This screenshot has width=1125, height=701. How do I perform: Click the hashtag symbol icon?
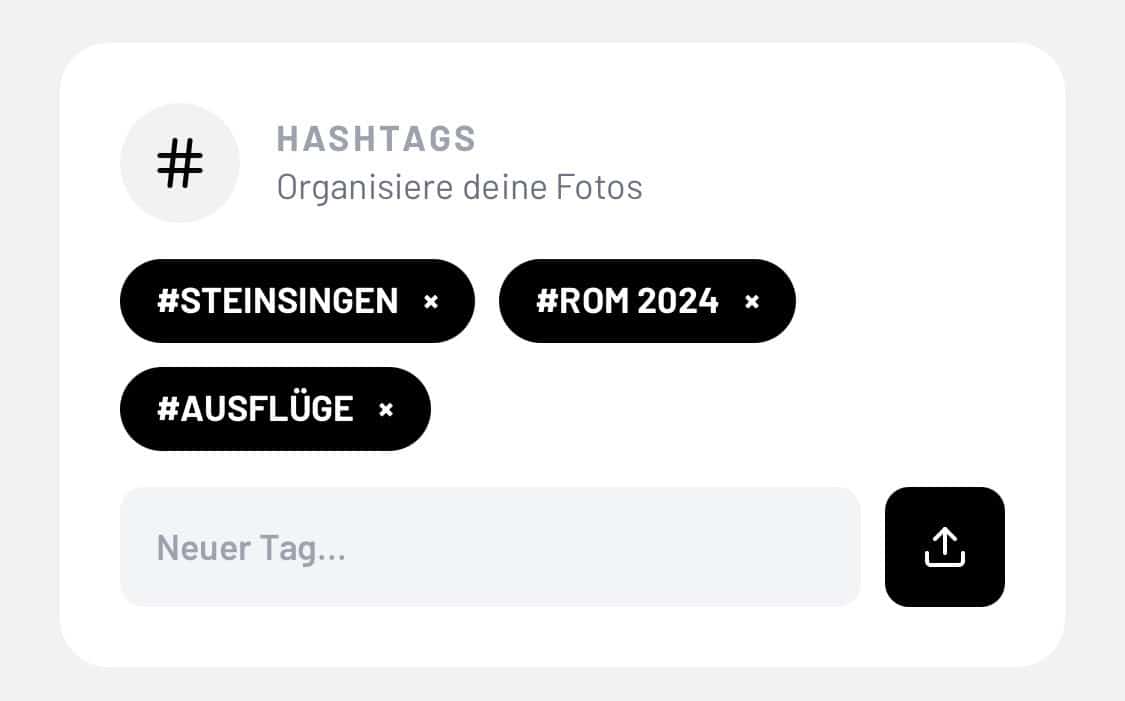coord(180,163)
